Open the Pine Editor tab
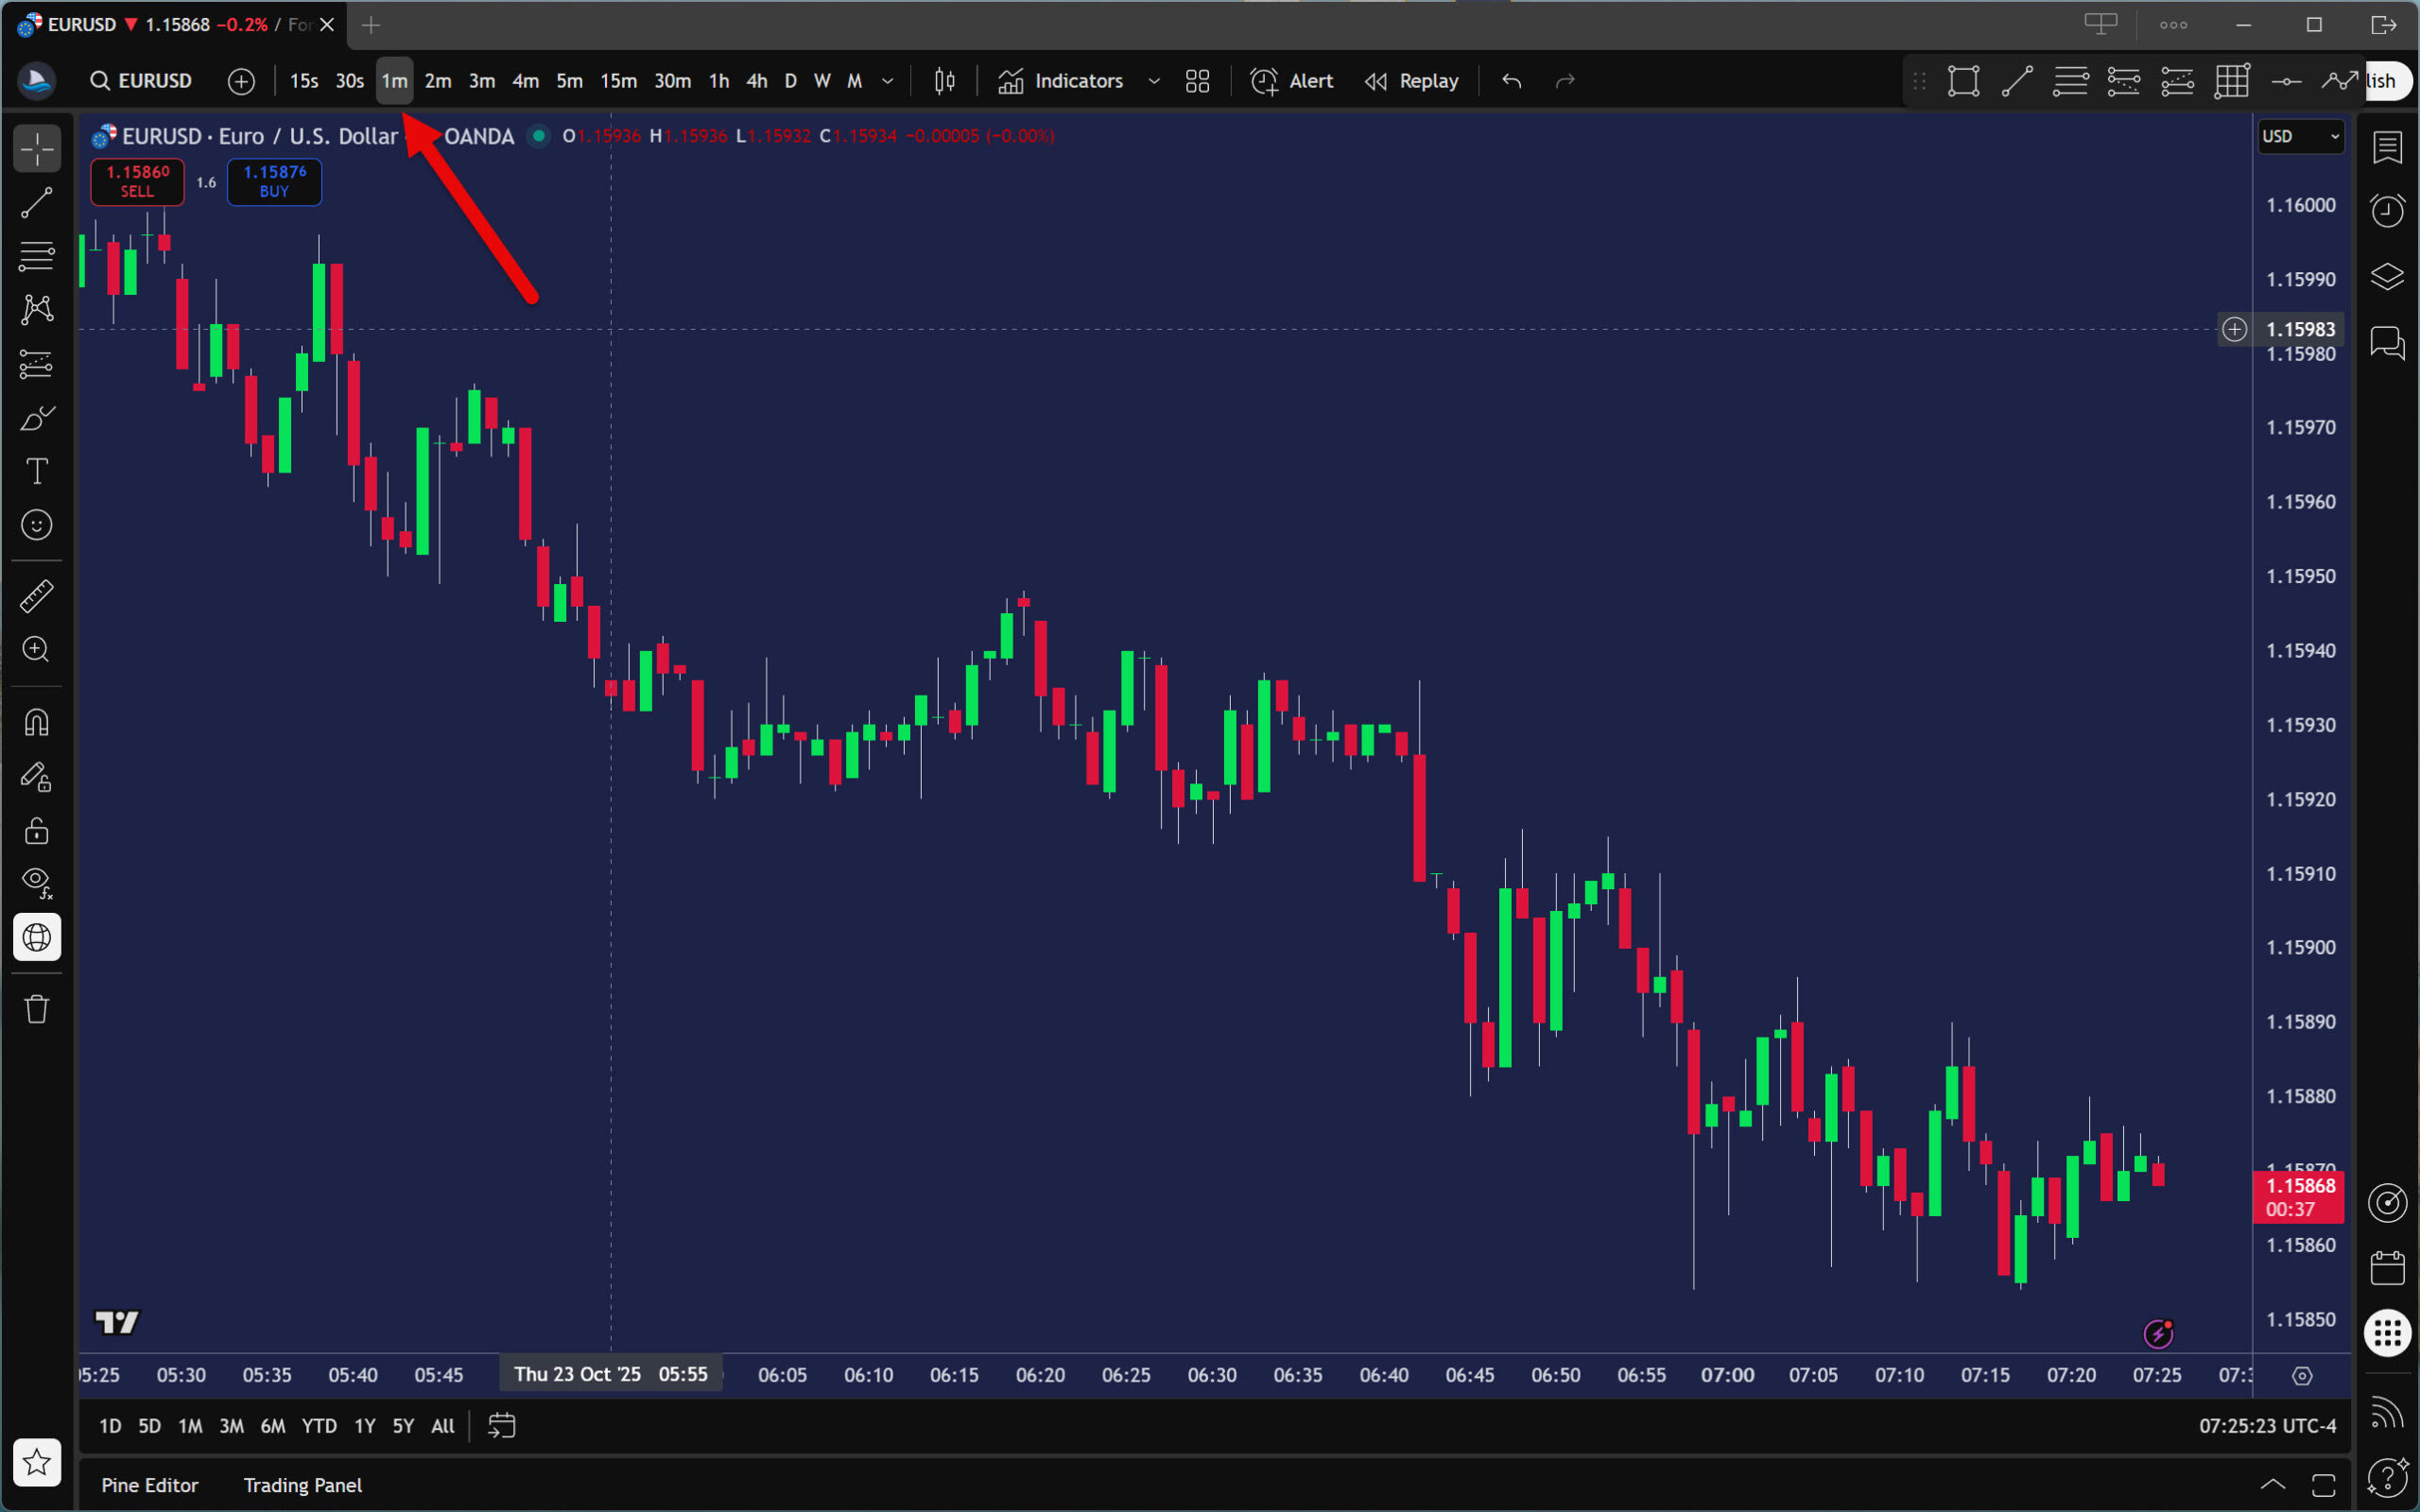The height and width of the screenshot is (1512, 2420). pyautogui.click(x=149, y=1485)
